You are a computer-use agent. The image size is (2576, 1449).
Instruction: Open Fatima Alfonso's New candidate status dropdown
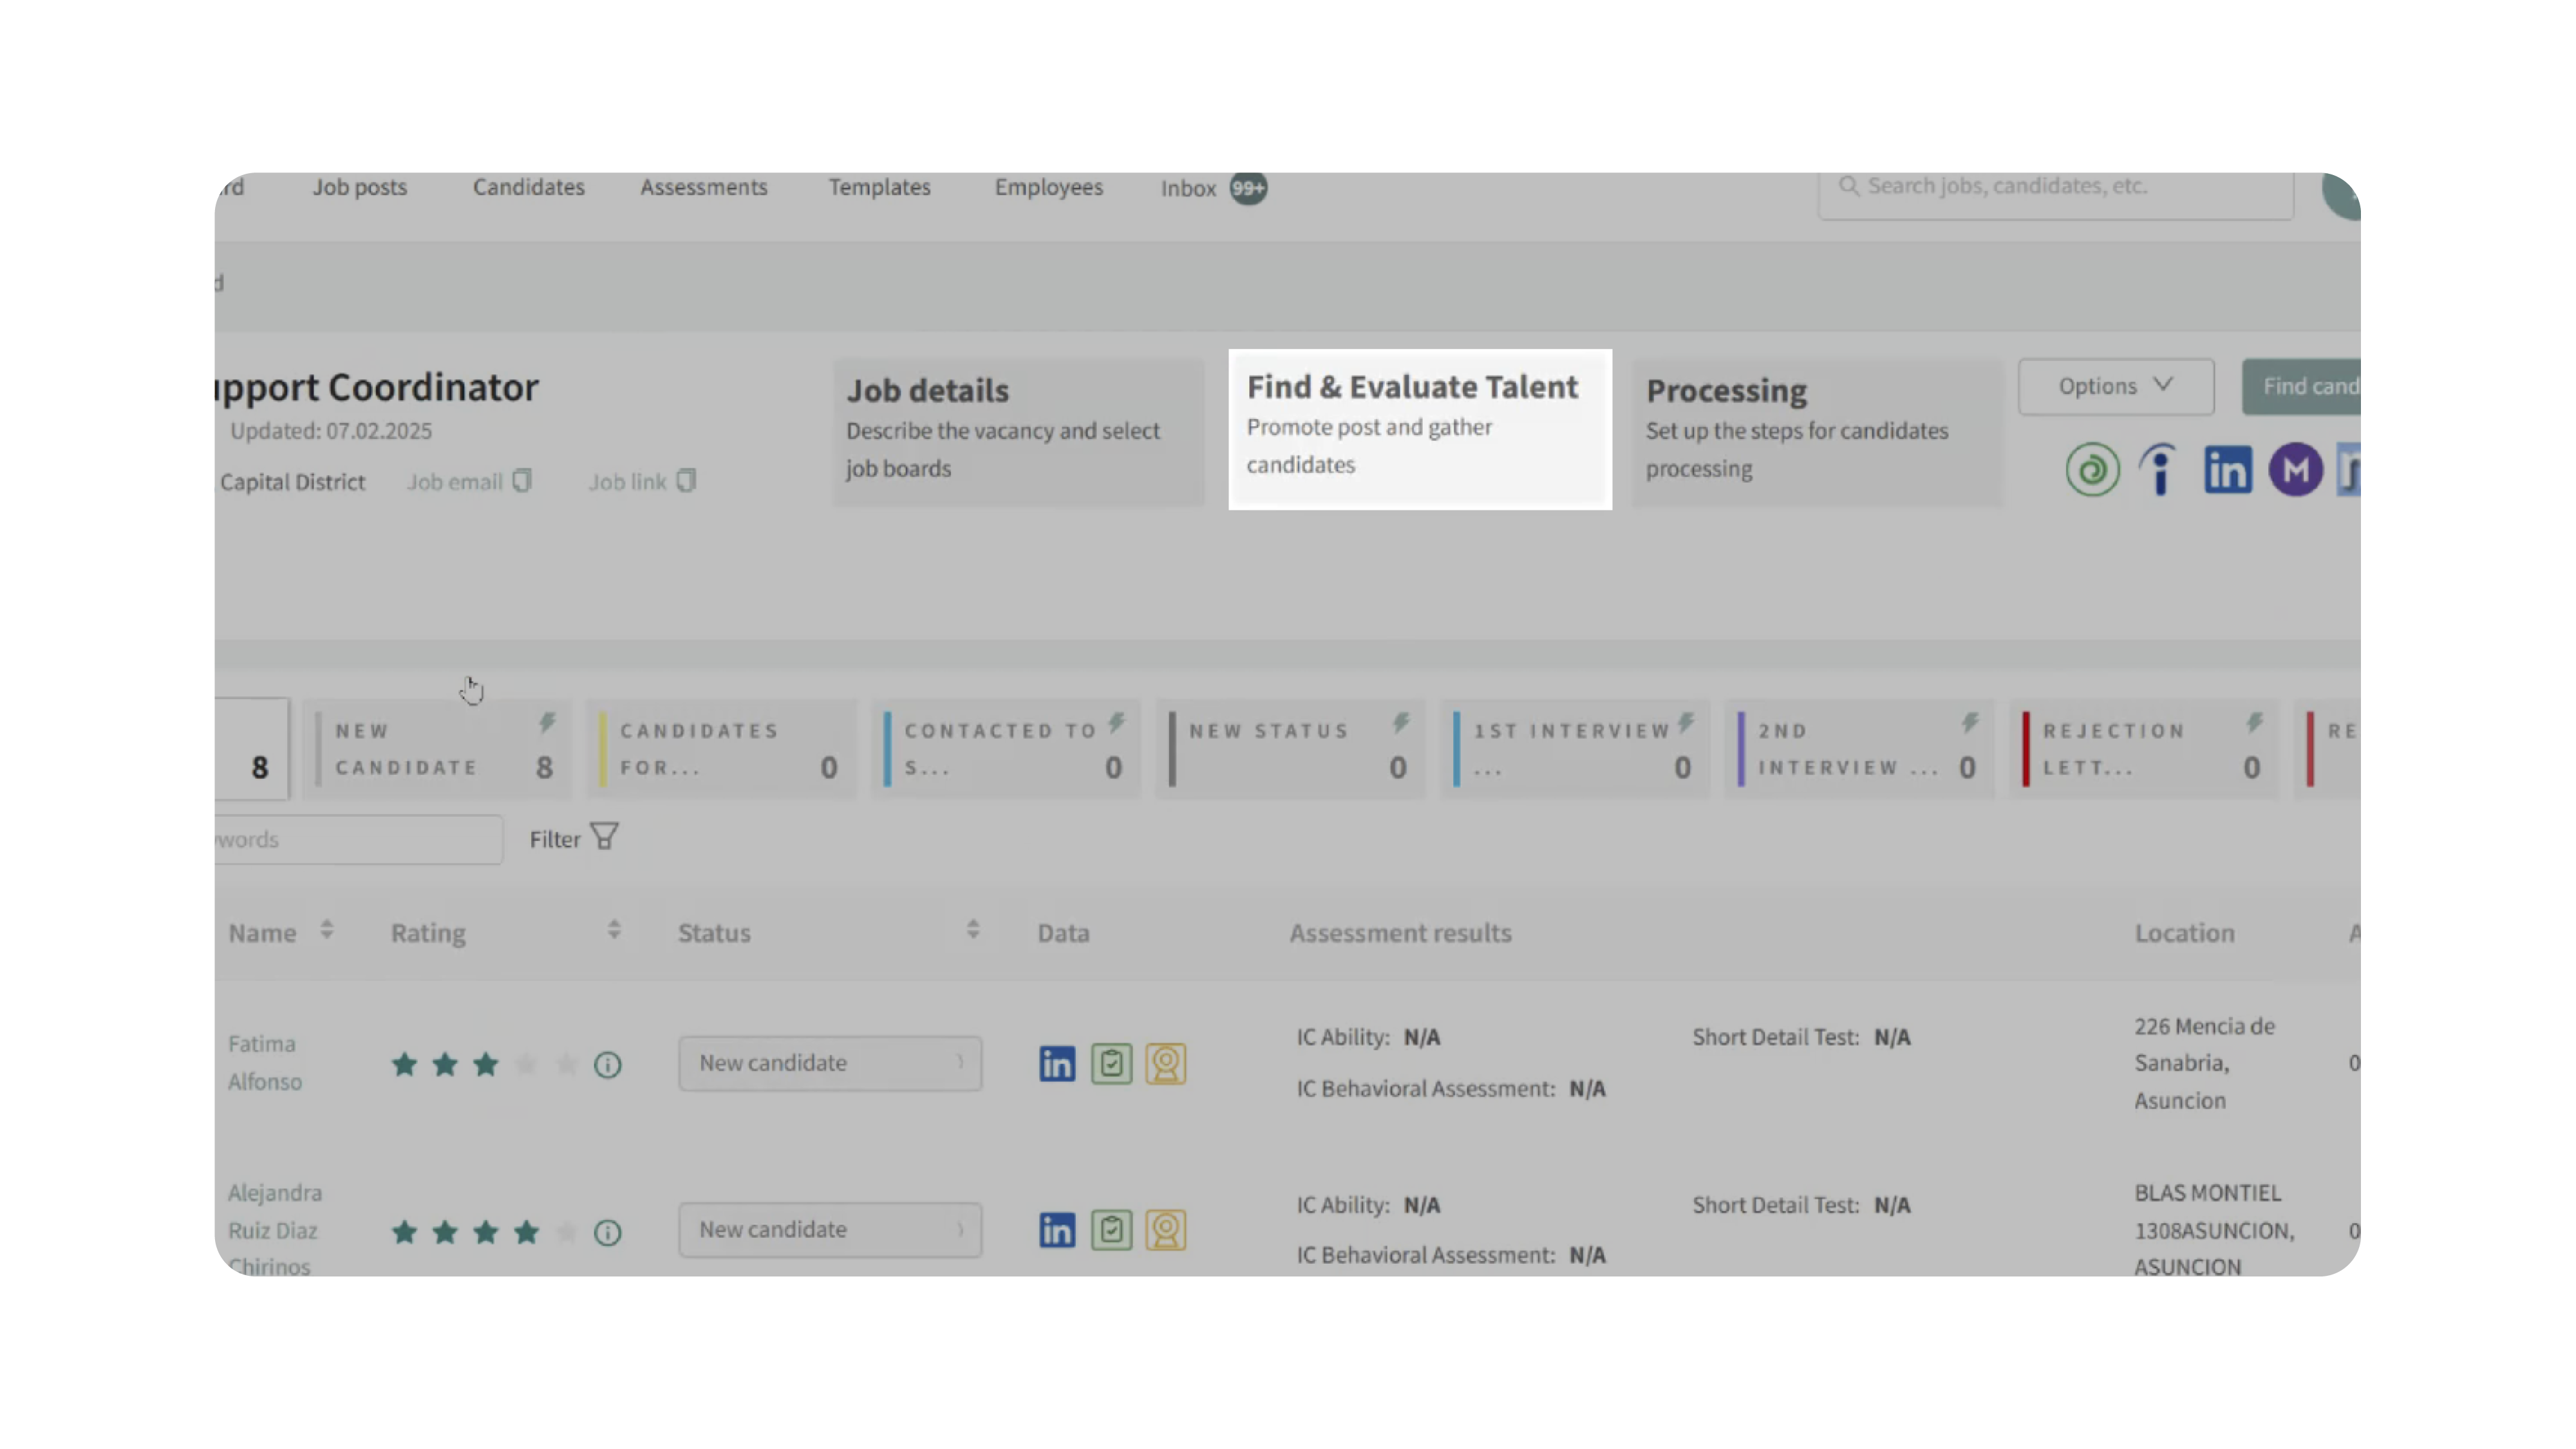tap(829, 1063)
